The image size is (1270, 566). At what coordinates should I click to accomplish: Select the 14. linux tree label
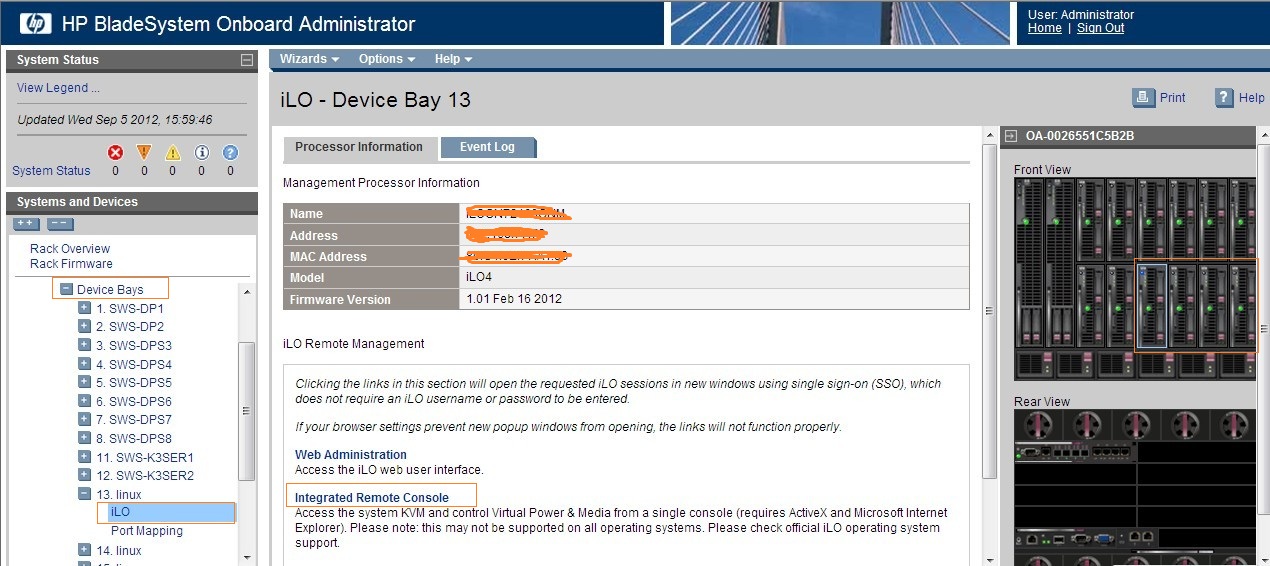[x=119, y=551]
